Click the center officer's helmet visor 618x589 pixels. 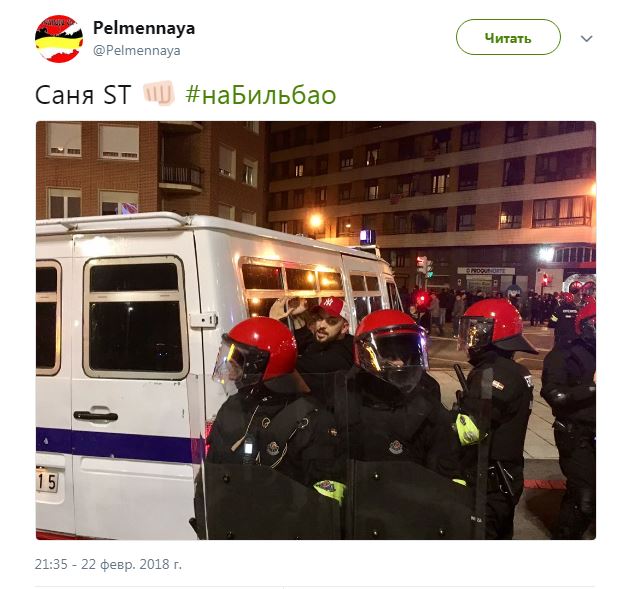392,347
